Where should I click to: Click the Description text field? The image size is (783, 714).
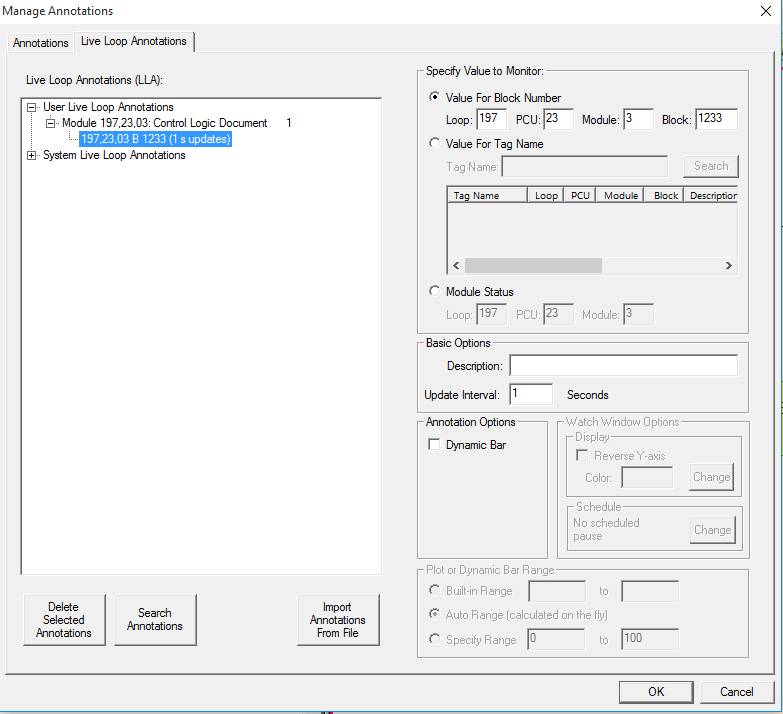[x=622, y=366]
